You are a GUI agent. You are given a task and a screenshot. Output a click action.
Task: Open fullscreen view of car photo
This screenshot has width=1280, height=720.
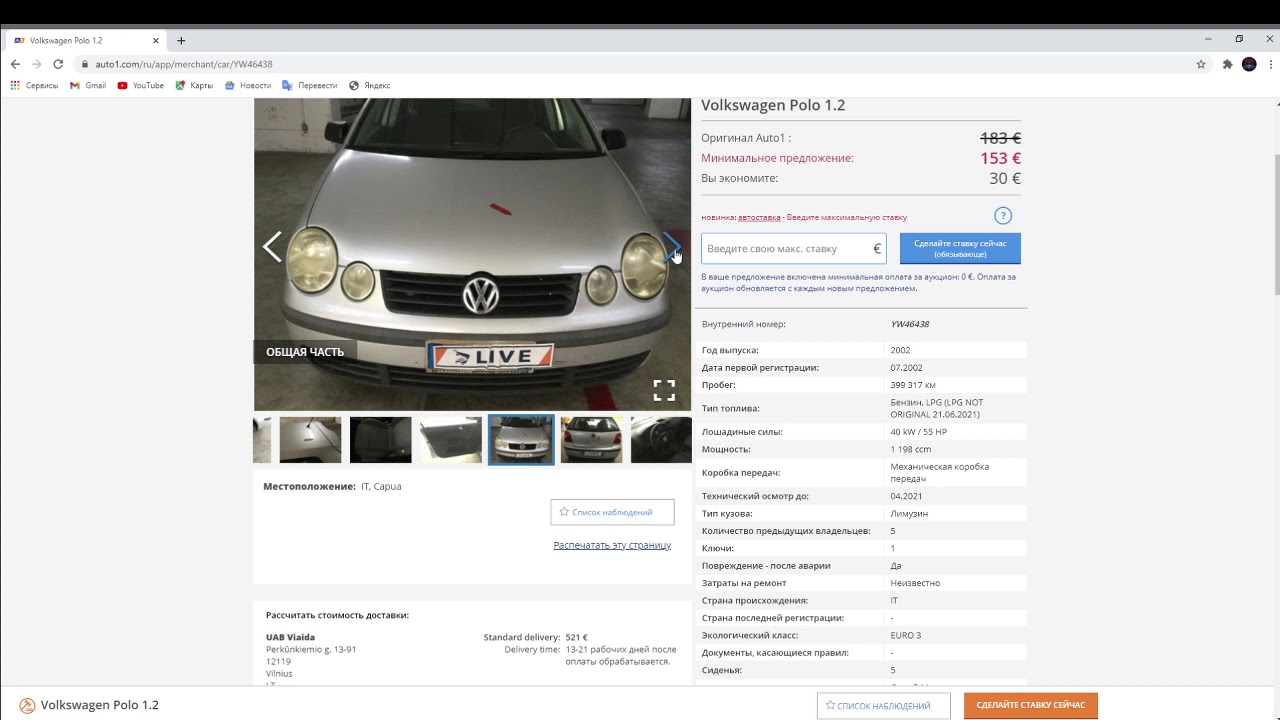coord(664,390)
